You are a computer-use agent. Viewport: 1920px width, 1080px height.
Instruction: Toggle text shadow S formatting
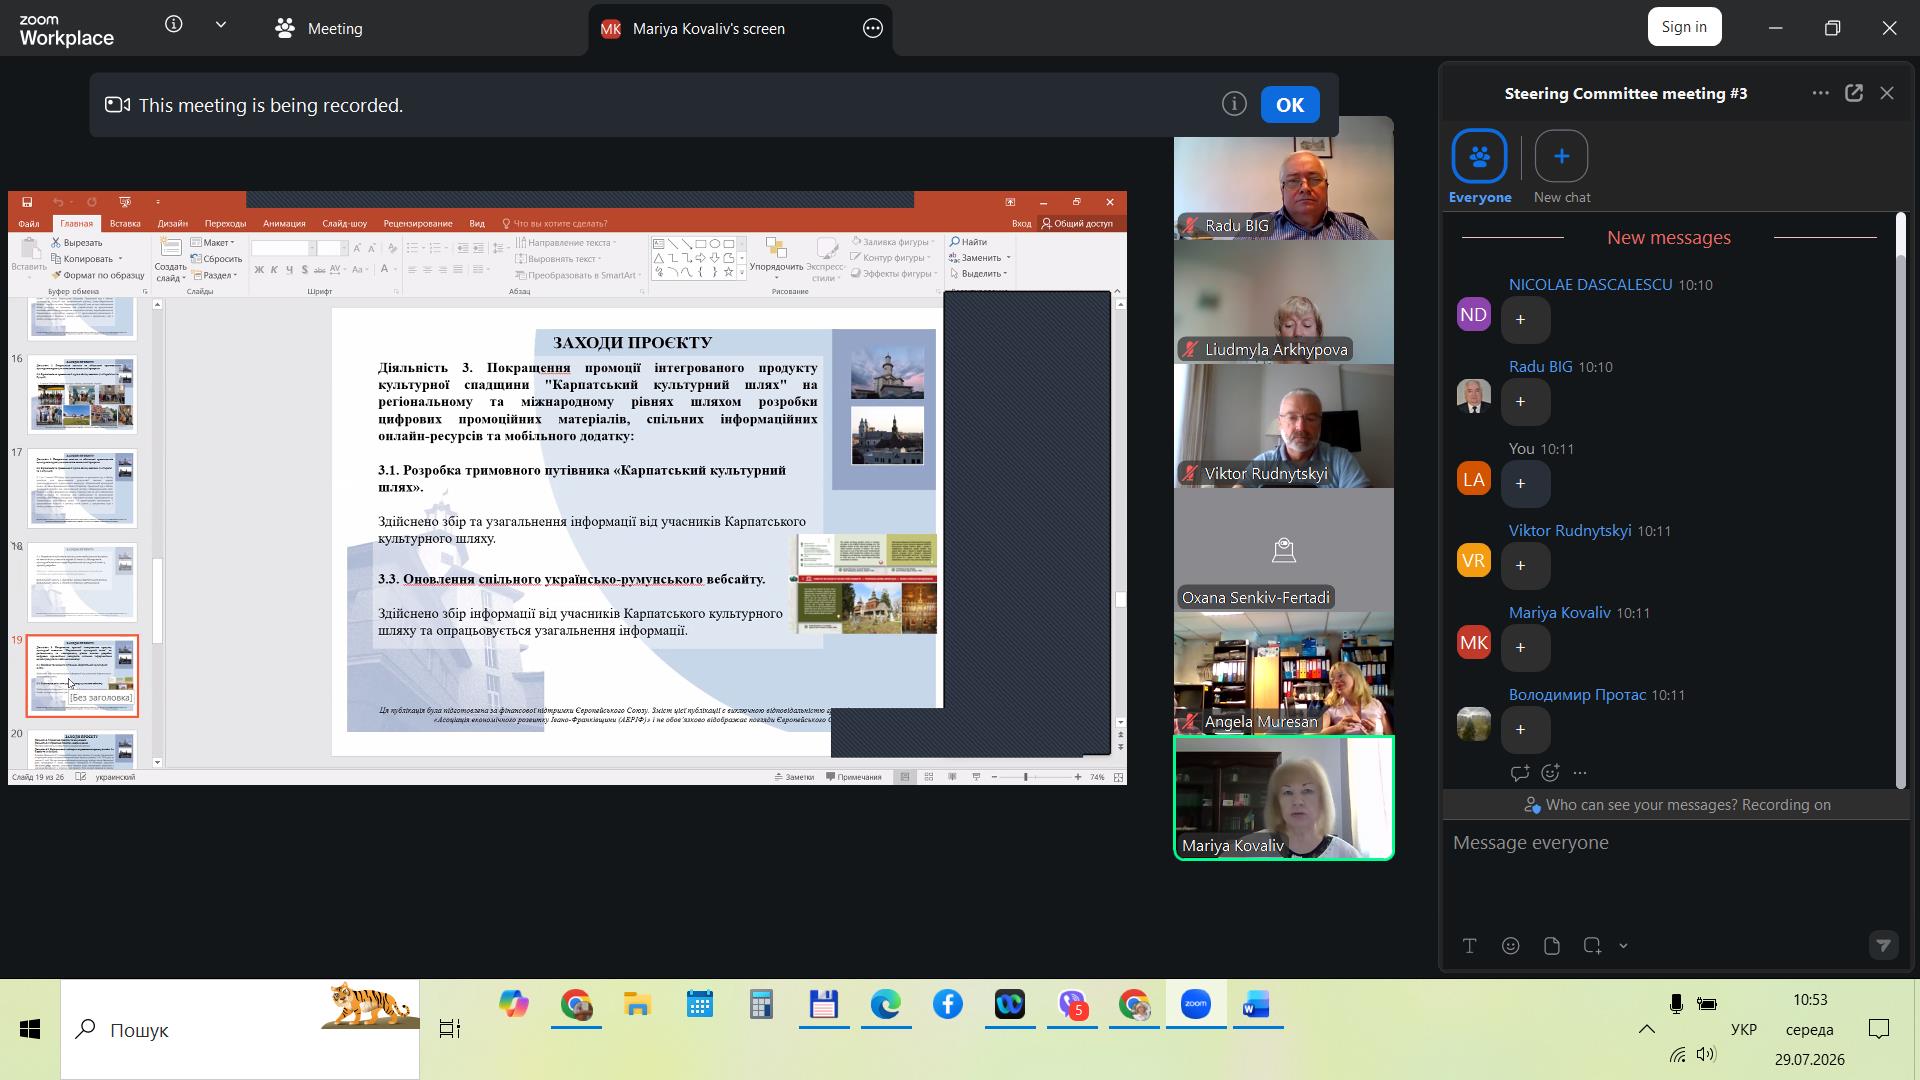coord(304,270)
